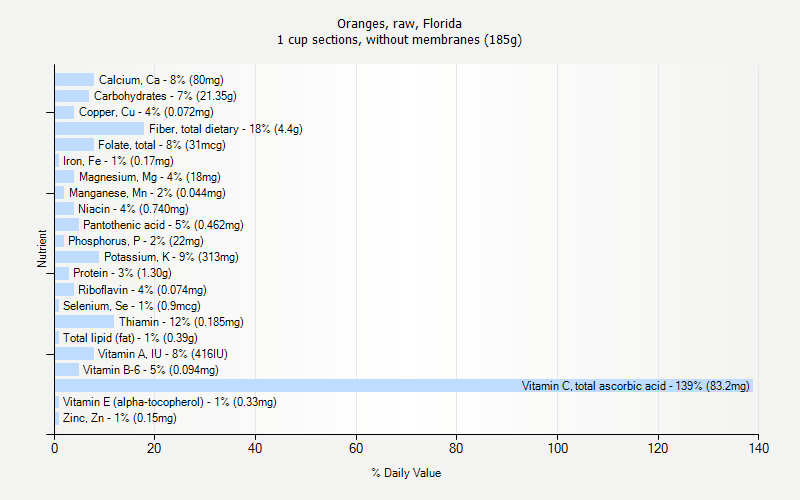Click the Carbohydrates 7% label
This screenshot has width=800, height=500.
(165, 96)
